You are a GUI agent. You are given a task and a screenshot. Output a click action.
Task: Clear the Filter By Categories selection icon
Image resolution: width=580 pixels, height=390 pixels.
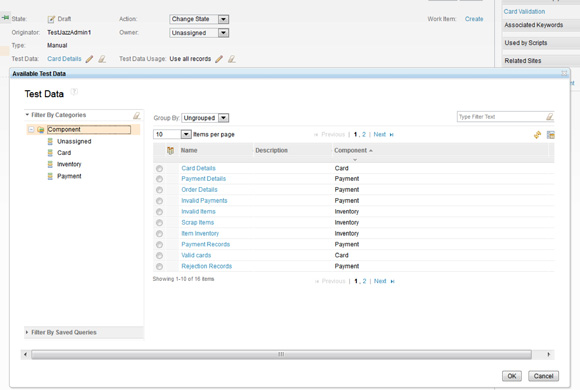(136, 116)
